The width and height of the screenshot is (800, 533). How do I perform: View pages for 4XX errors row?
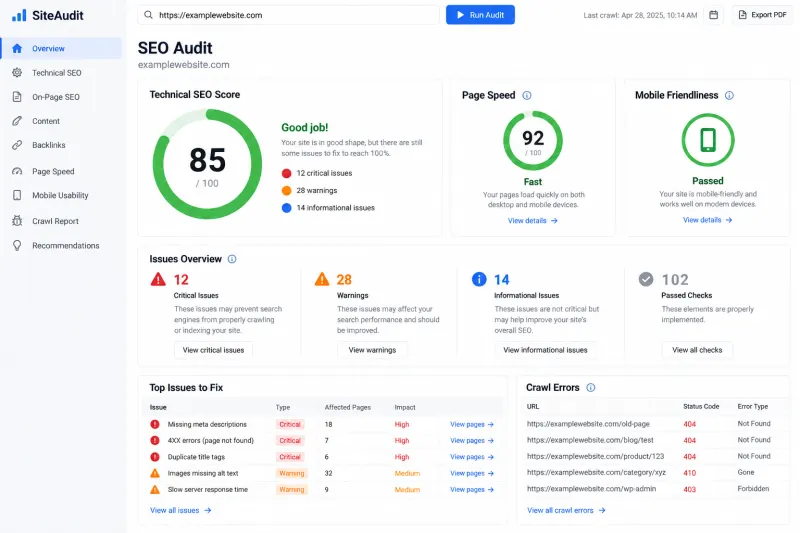(472, 440)
